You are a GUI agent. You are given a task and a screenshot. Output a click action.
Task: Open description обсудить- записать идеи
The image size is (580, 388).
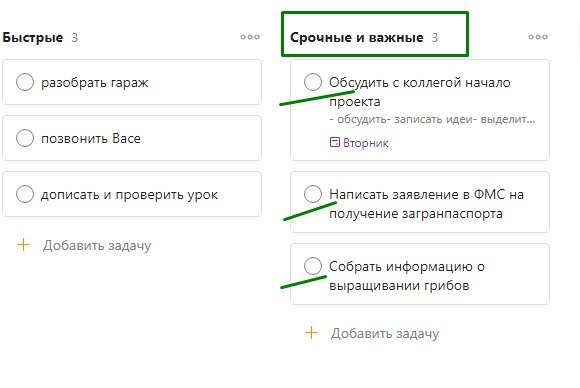(x=432, y=119)
